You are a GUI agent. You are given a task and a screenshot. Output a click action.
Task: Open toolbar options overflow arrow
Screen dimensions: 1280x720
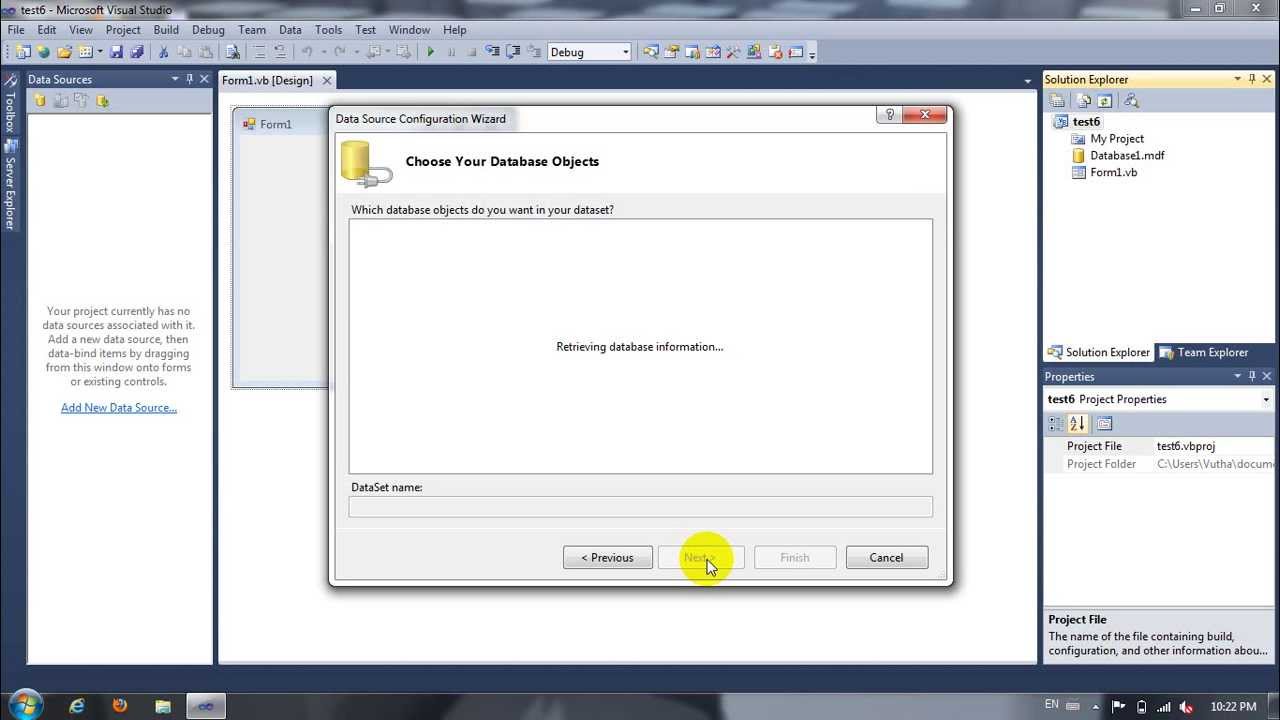click(x=812, y=53)
